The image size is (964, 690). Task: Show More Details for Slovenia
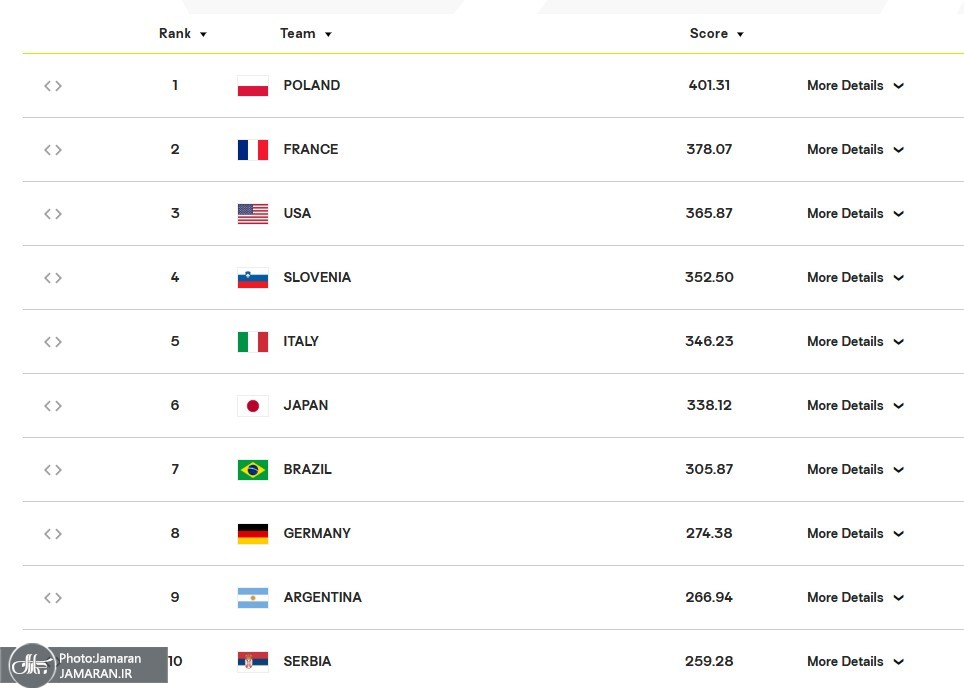tap(855, 278)
